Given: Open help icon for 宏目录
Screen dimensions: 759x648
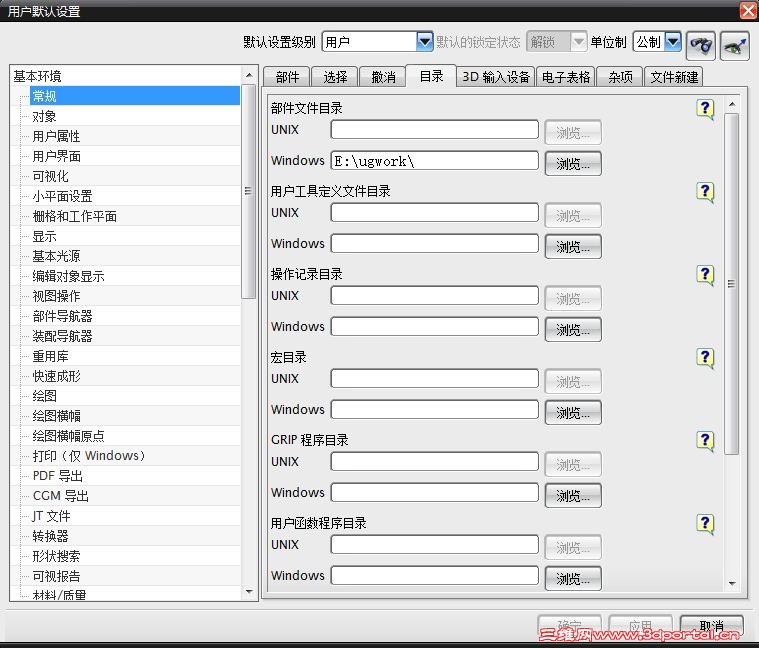Looking at the screenshot, I should [x=705, y=359].
